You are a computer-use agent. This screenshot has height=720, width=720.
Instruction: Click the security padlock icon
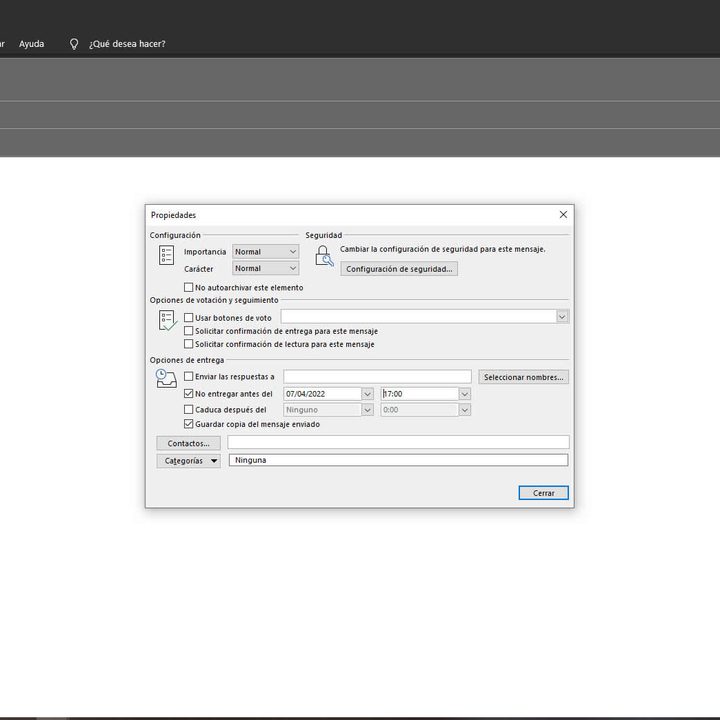pos(324,256)
